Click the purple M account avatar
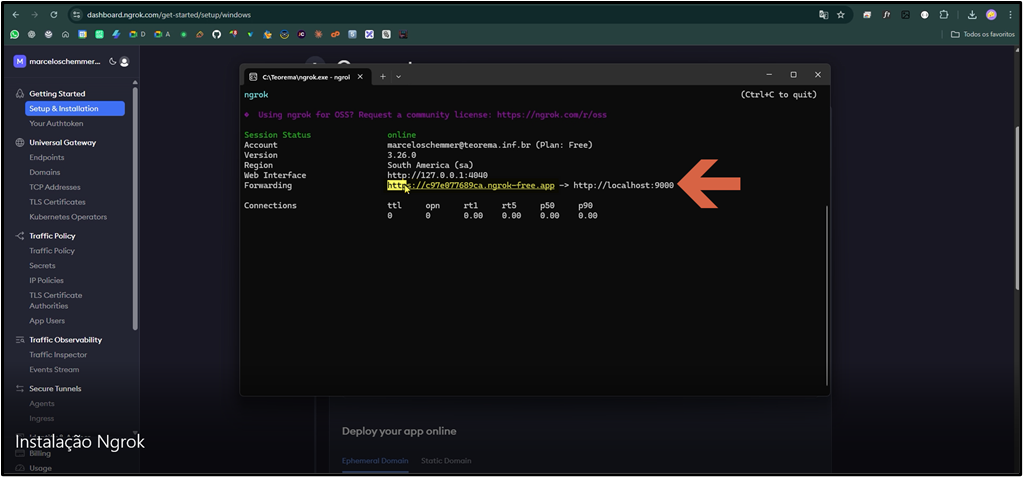This screenshot has width=1023, height=477. pos(20,61)
